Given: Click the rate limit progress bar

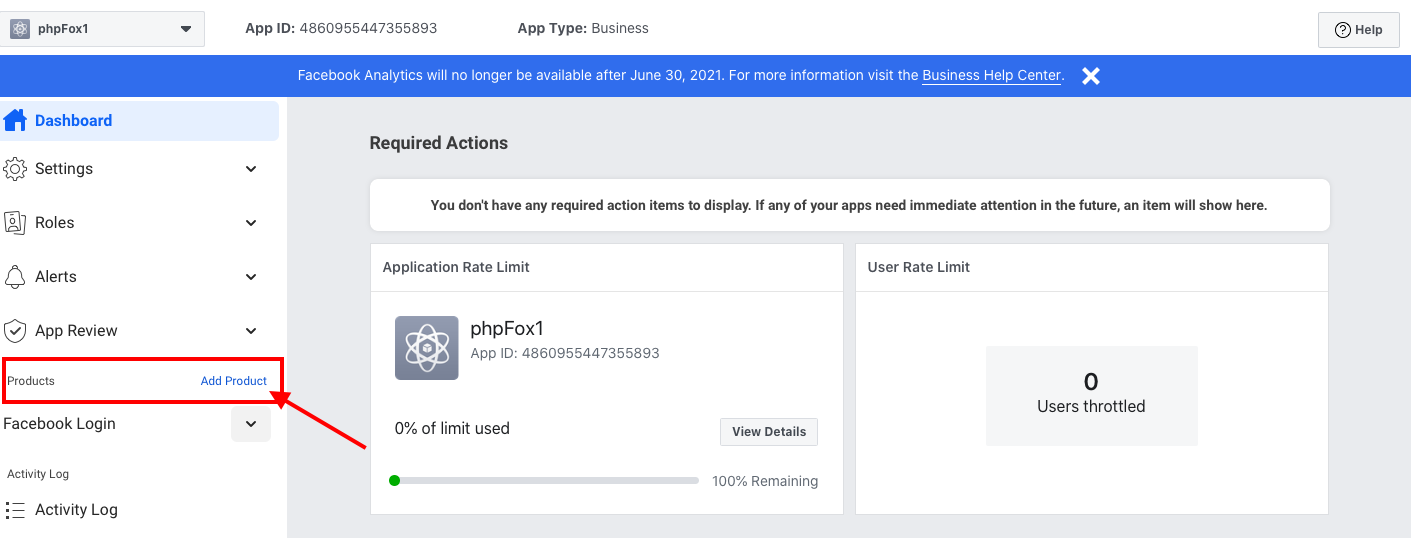Looking at the screenshot, I should click(544, 481).
